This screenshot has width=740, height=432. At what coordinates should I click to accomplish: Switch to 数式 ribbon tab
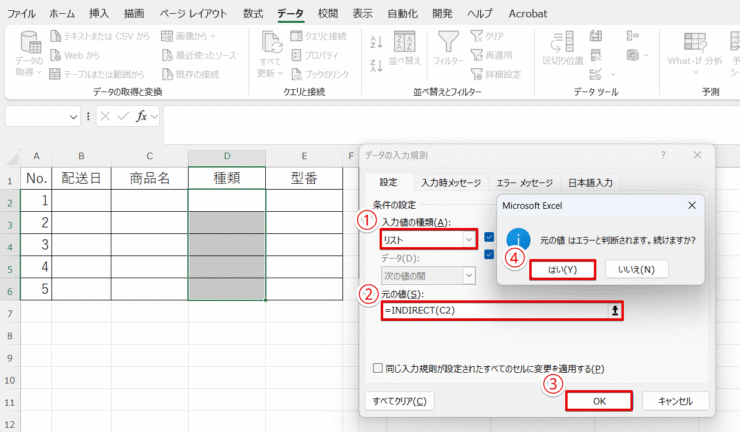pos(253,14)
